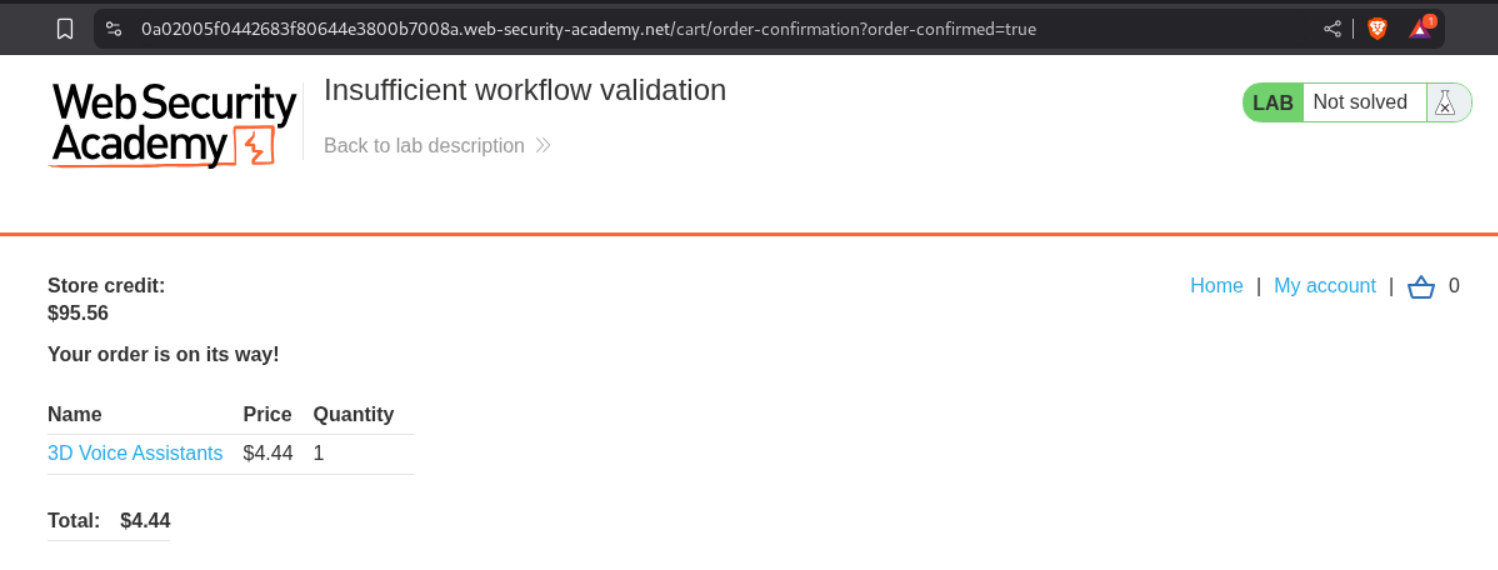Open the My account link
The height and width of the screenshot is (570, 1498).
tap(1324, 286)
